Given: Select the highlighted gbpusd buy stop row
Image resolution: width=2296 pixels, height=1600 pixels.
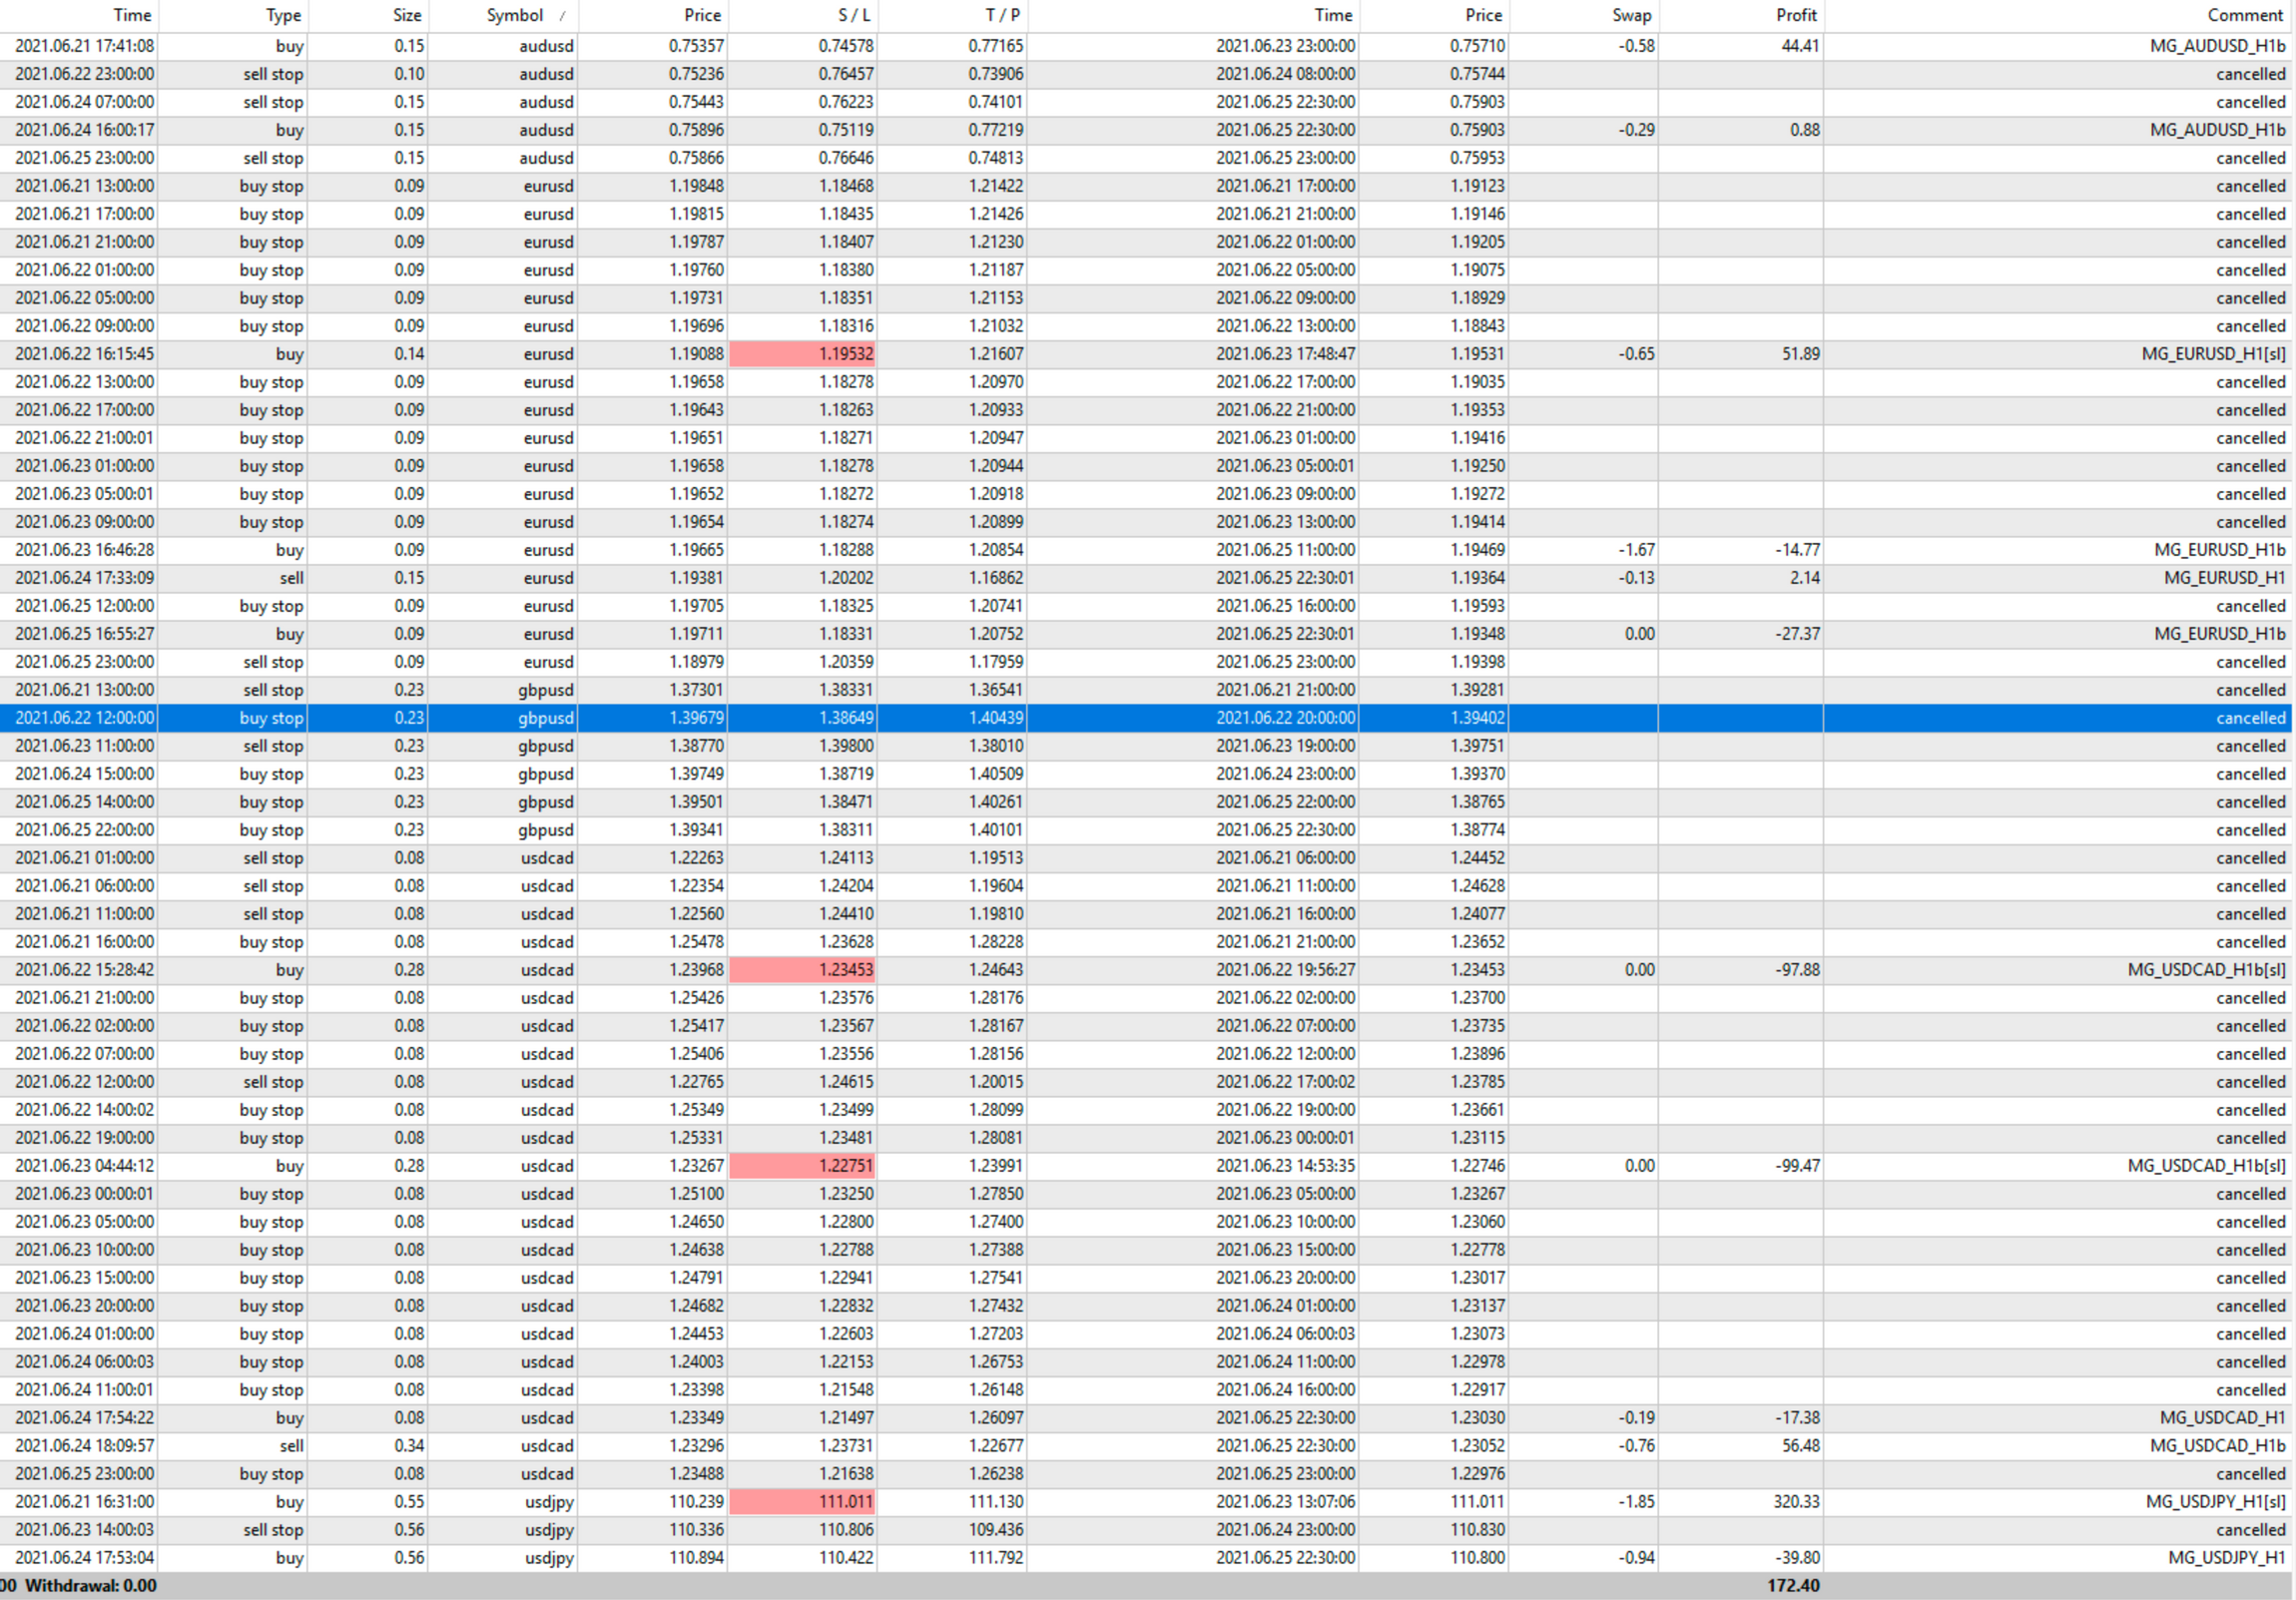Looking at the screenshot, I should coord(545,718).
